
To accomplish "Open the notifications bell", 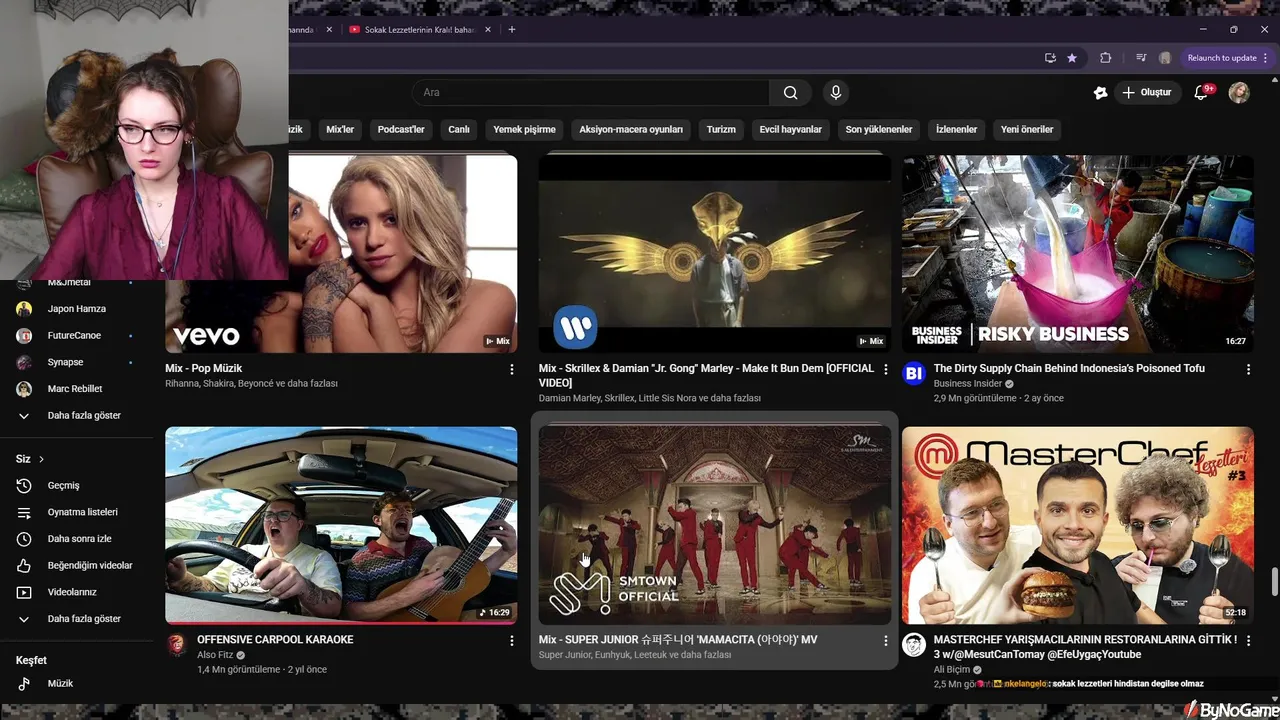I will (x=1202, y=93).
